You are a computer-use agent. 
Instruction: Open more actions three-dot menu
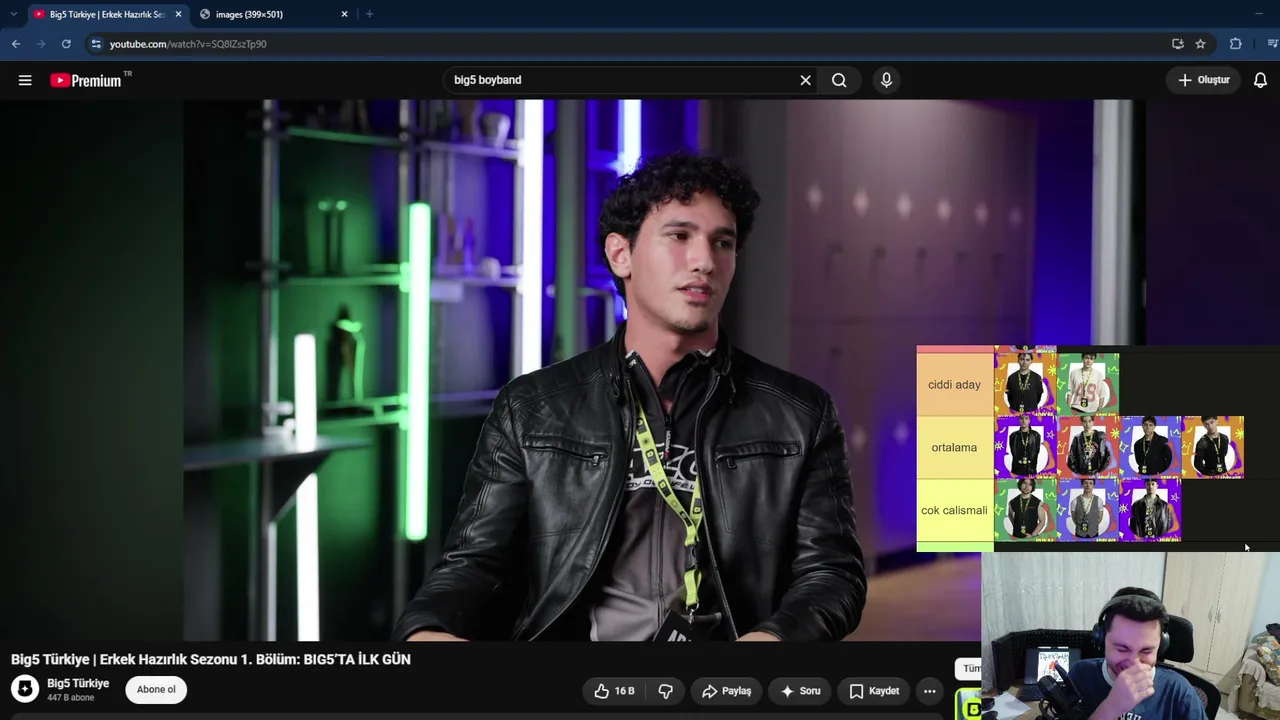(x=929, y=691)
